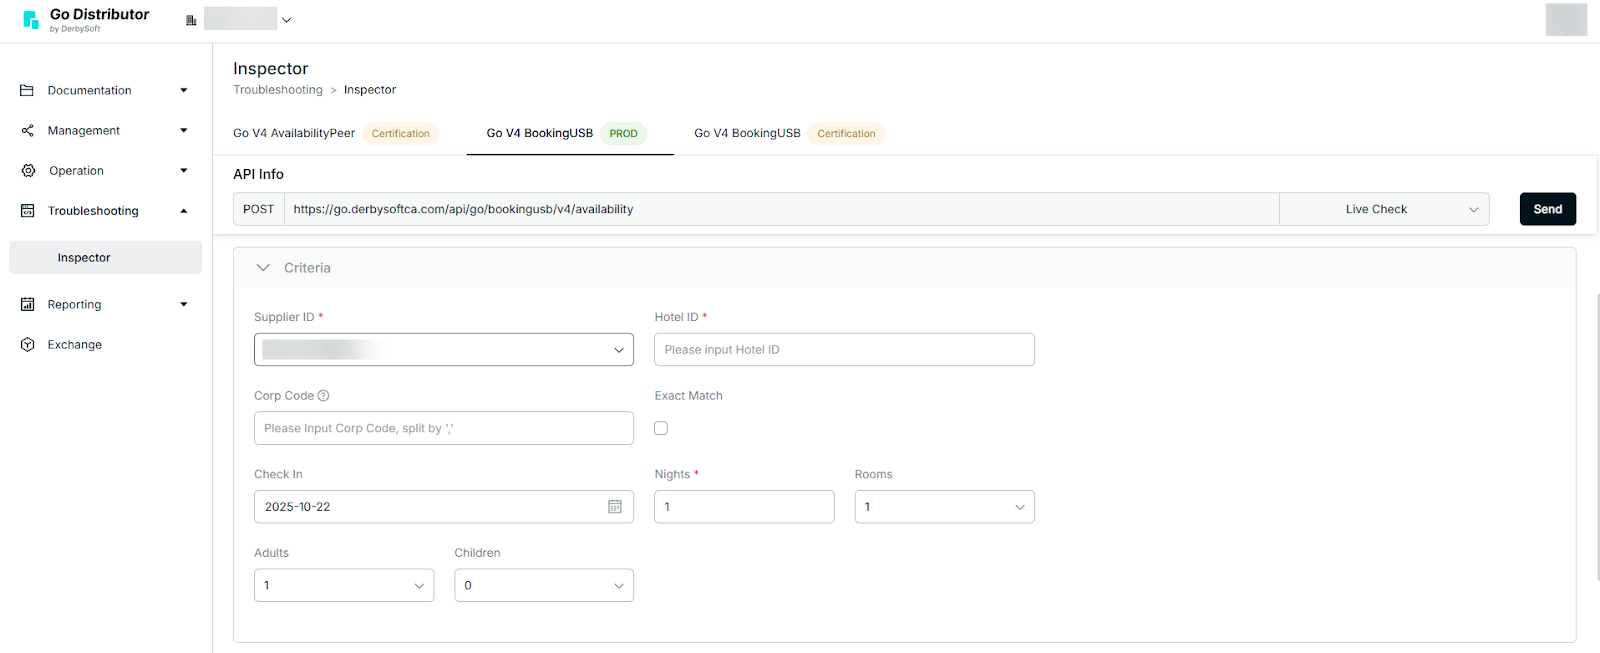Click the page vertical scrollbar

(x=1597, y=437)
